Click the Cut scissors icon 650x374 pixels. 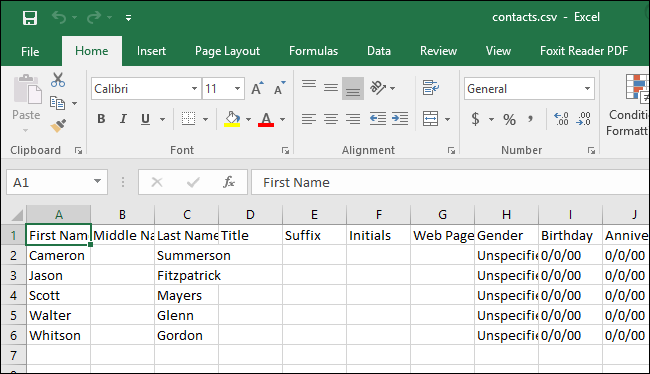(x=58, y=80)
